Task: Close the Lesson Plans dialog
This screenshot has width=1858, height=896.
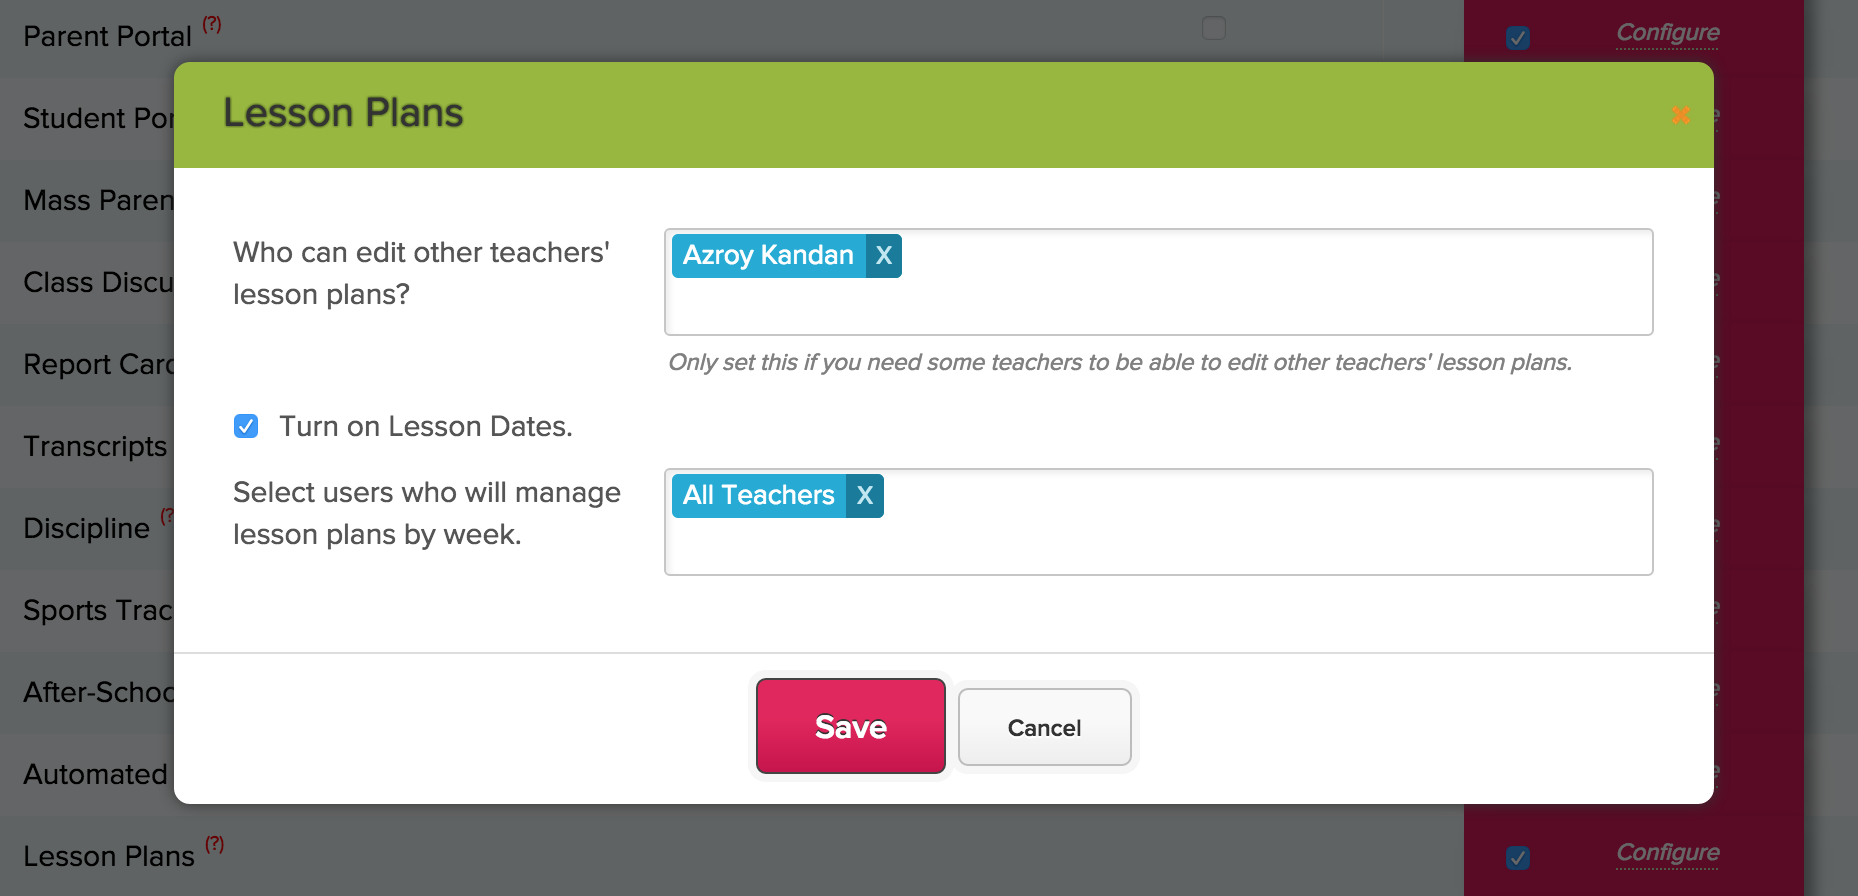Action: click(x=1681, y=115)
